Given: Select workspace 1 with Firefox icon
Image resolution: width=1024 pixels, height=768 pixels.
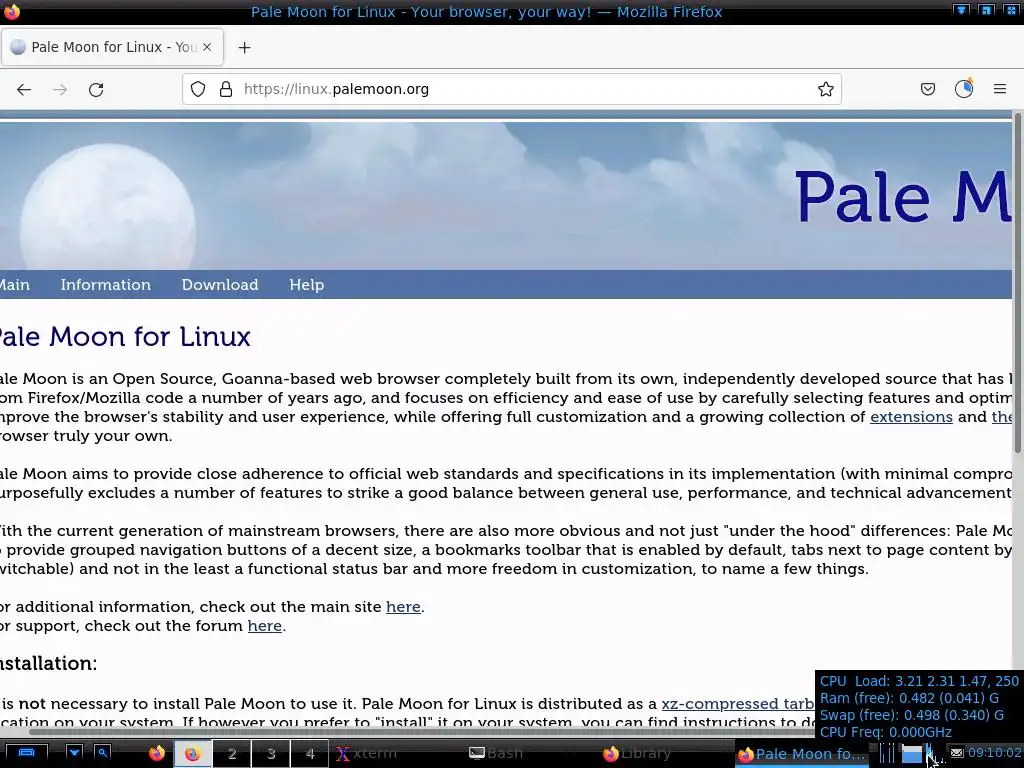Looking at the screenshot, I should tap(192, 754).
